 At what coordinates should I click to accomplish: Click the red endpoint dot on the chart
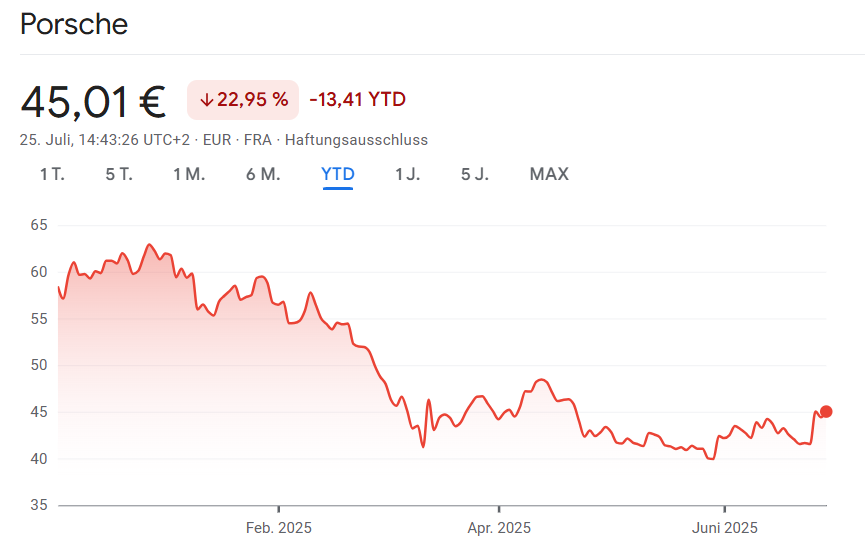pyautogui.click(x=826, y=412)
